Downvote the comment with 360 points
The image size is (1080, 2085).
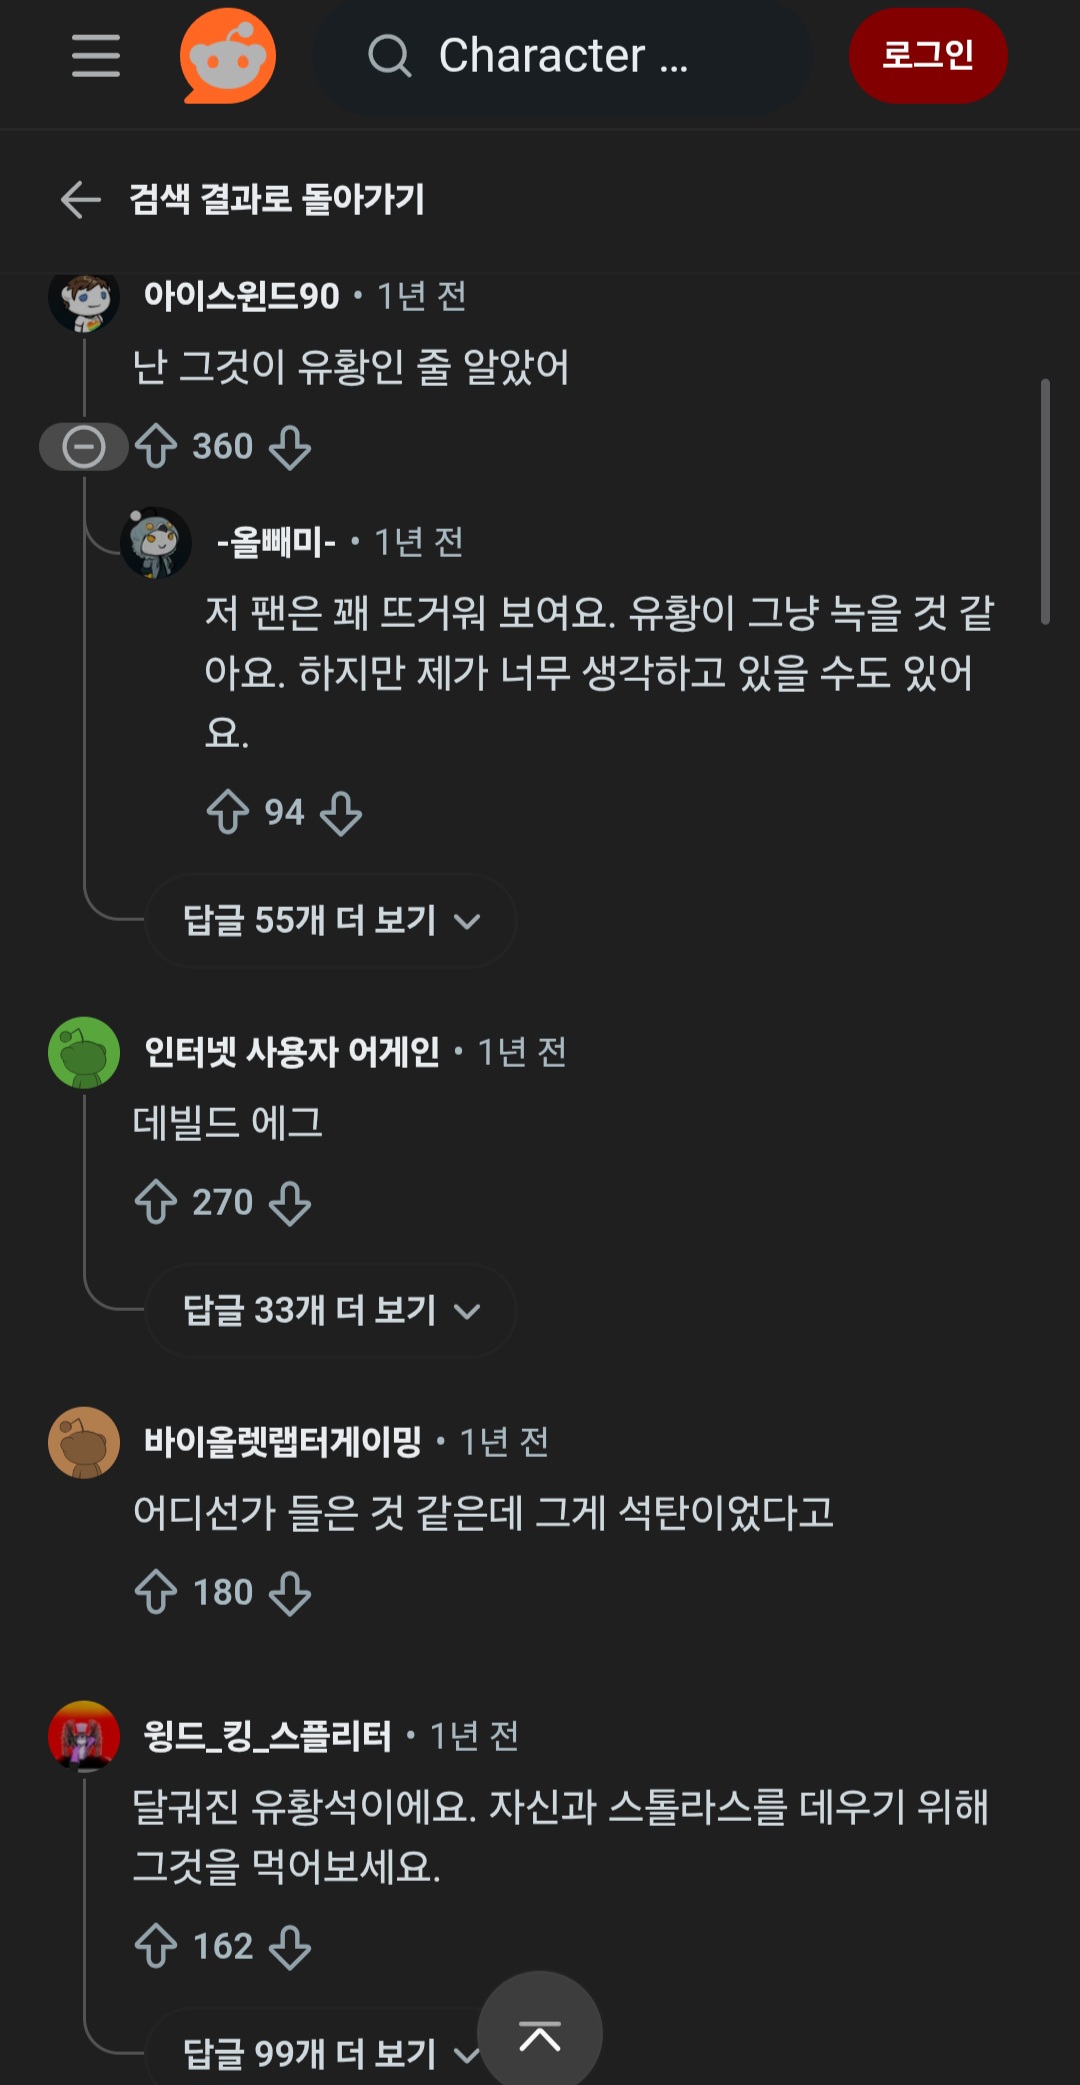[x=290, y=447]
